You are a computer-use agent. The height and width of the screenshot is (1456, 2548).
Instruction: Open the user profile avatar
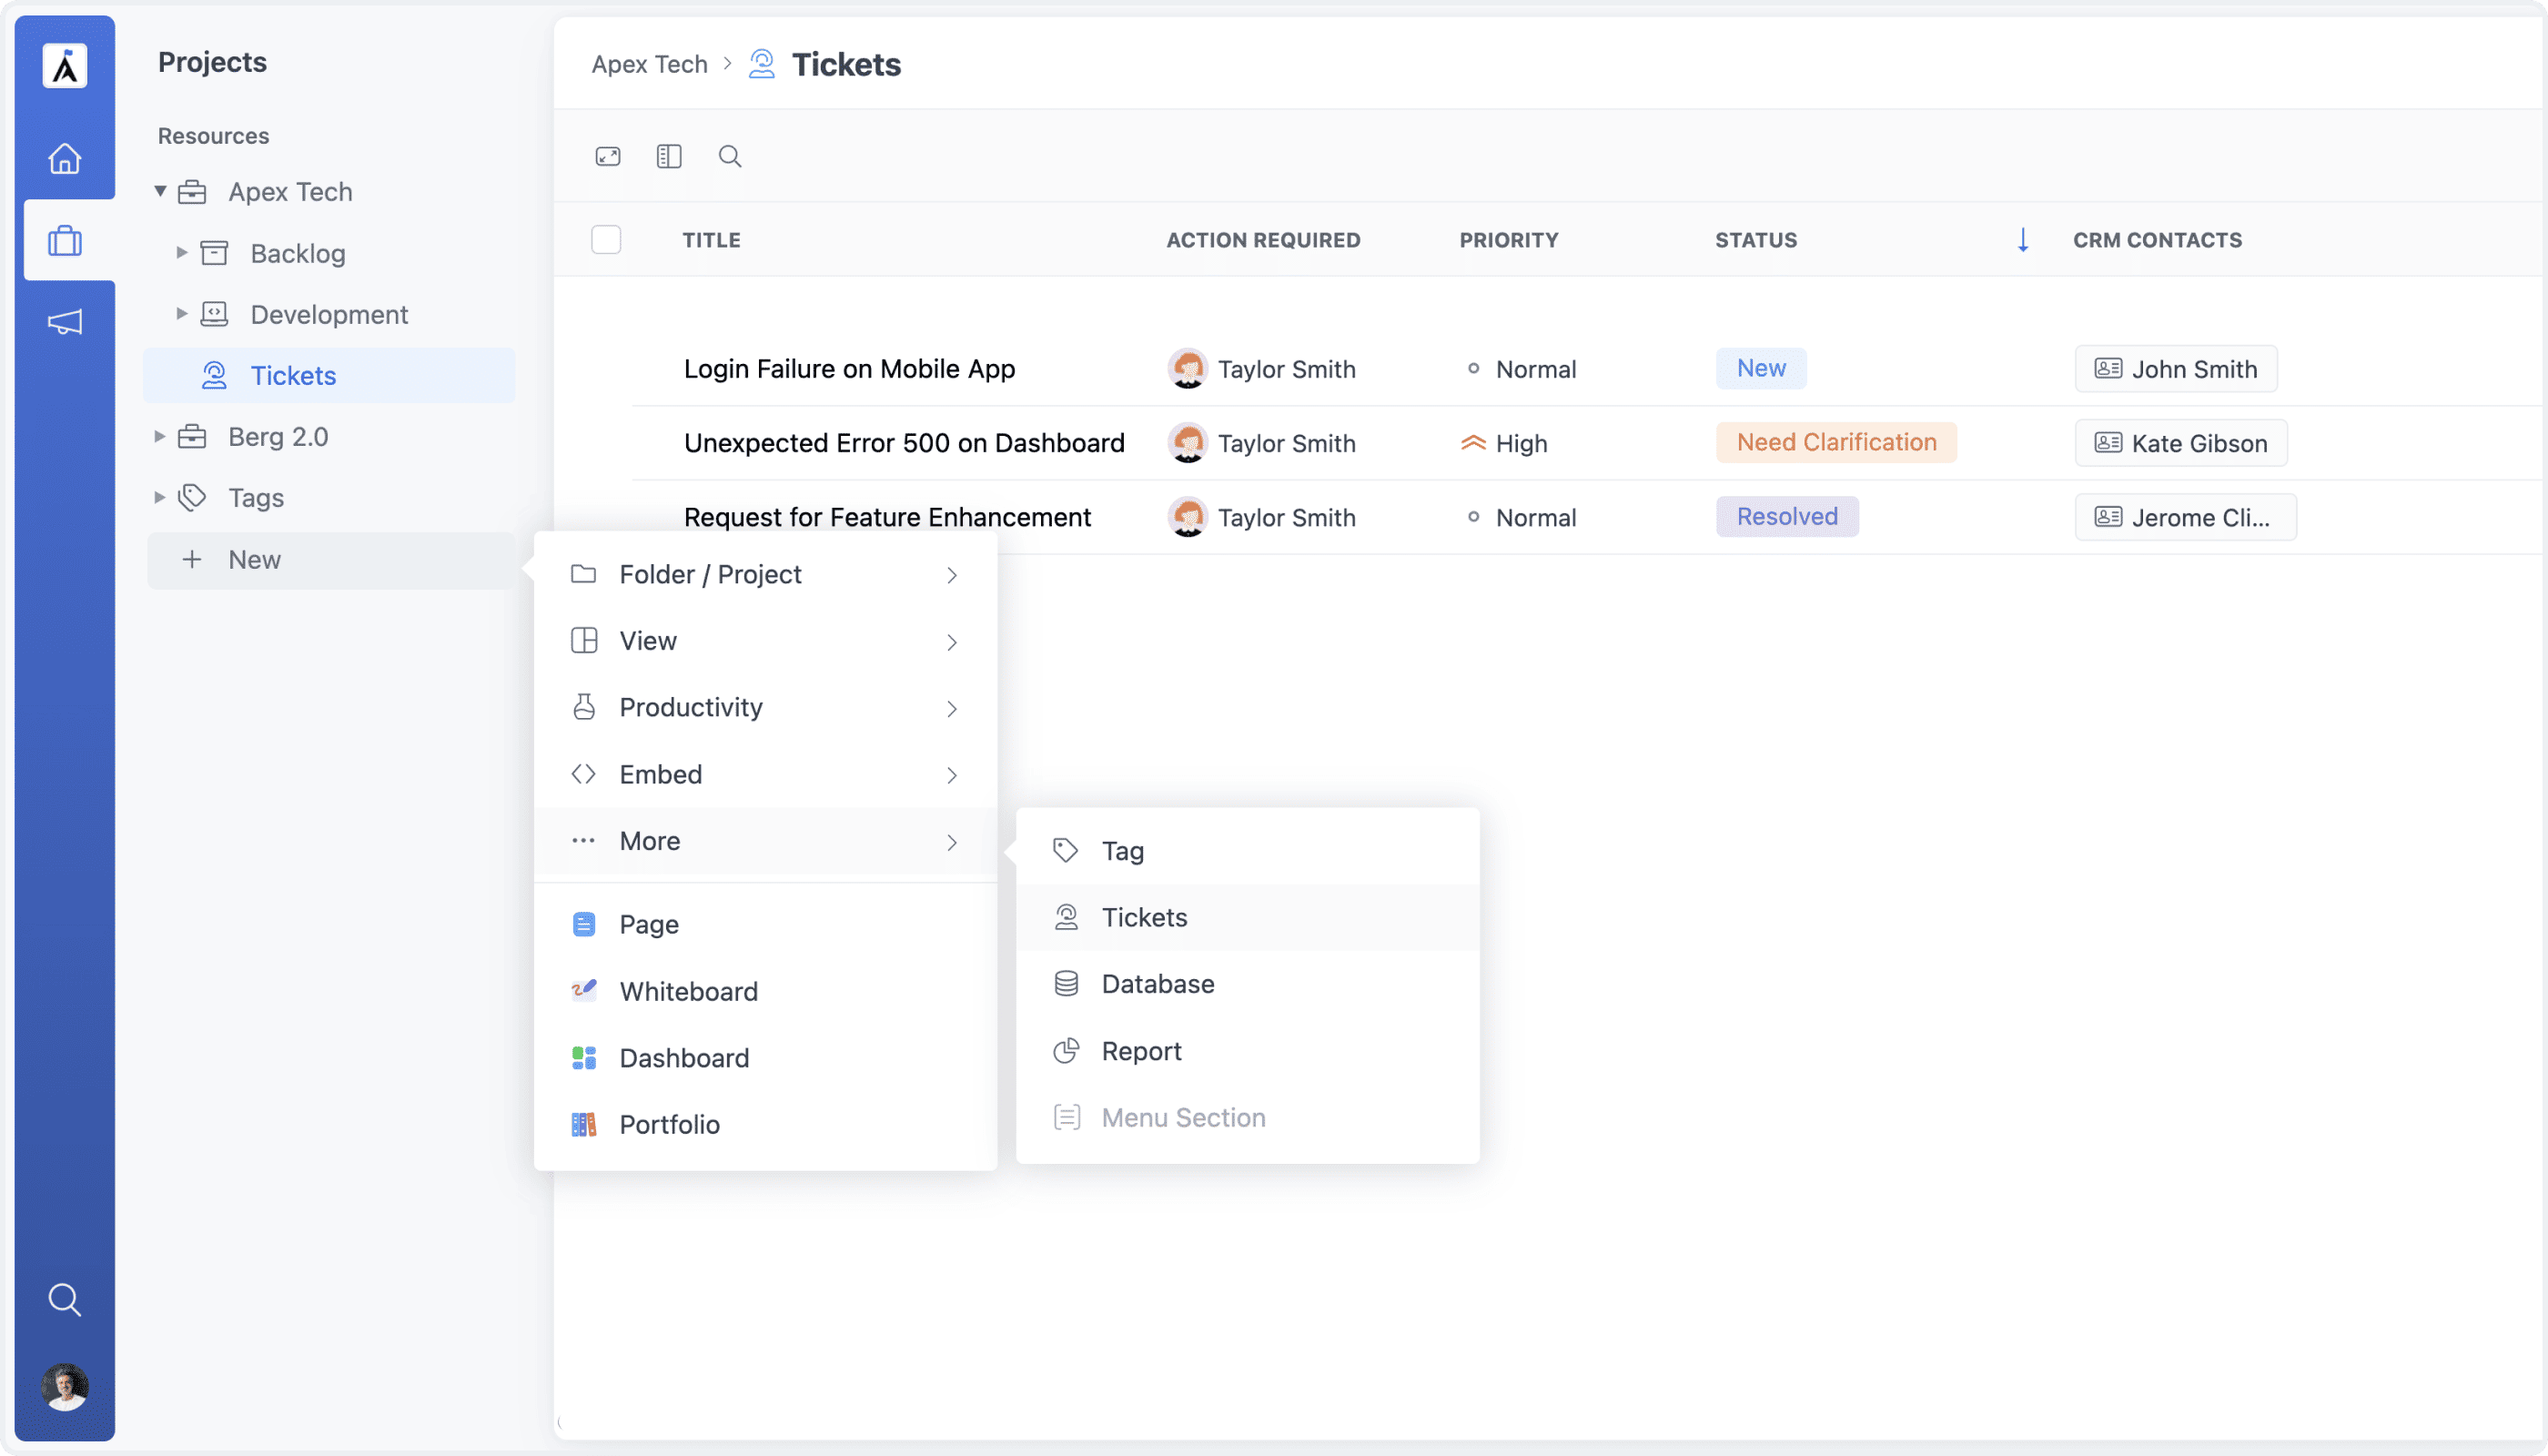(65, 1387)
